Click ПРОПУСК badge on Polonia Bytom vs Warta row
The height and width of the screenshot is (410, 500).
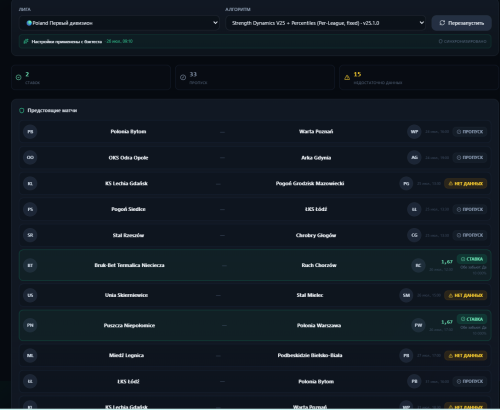click(470, 132)
